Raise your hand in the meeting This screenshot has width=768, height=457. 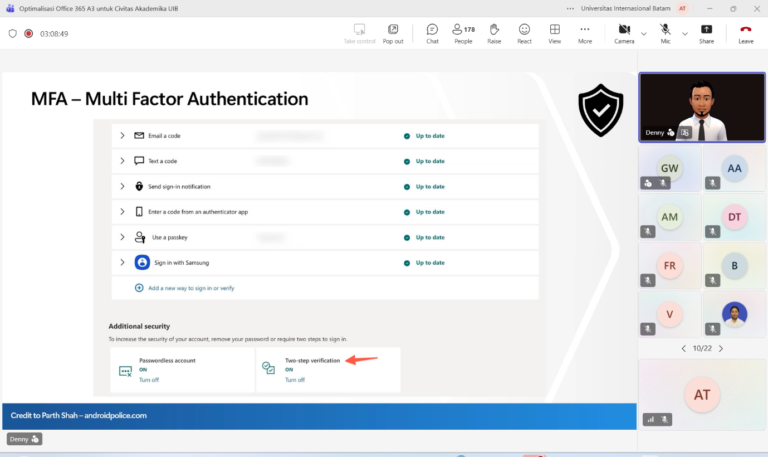click(x=494, y=34)
